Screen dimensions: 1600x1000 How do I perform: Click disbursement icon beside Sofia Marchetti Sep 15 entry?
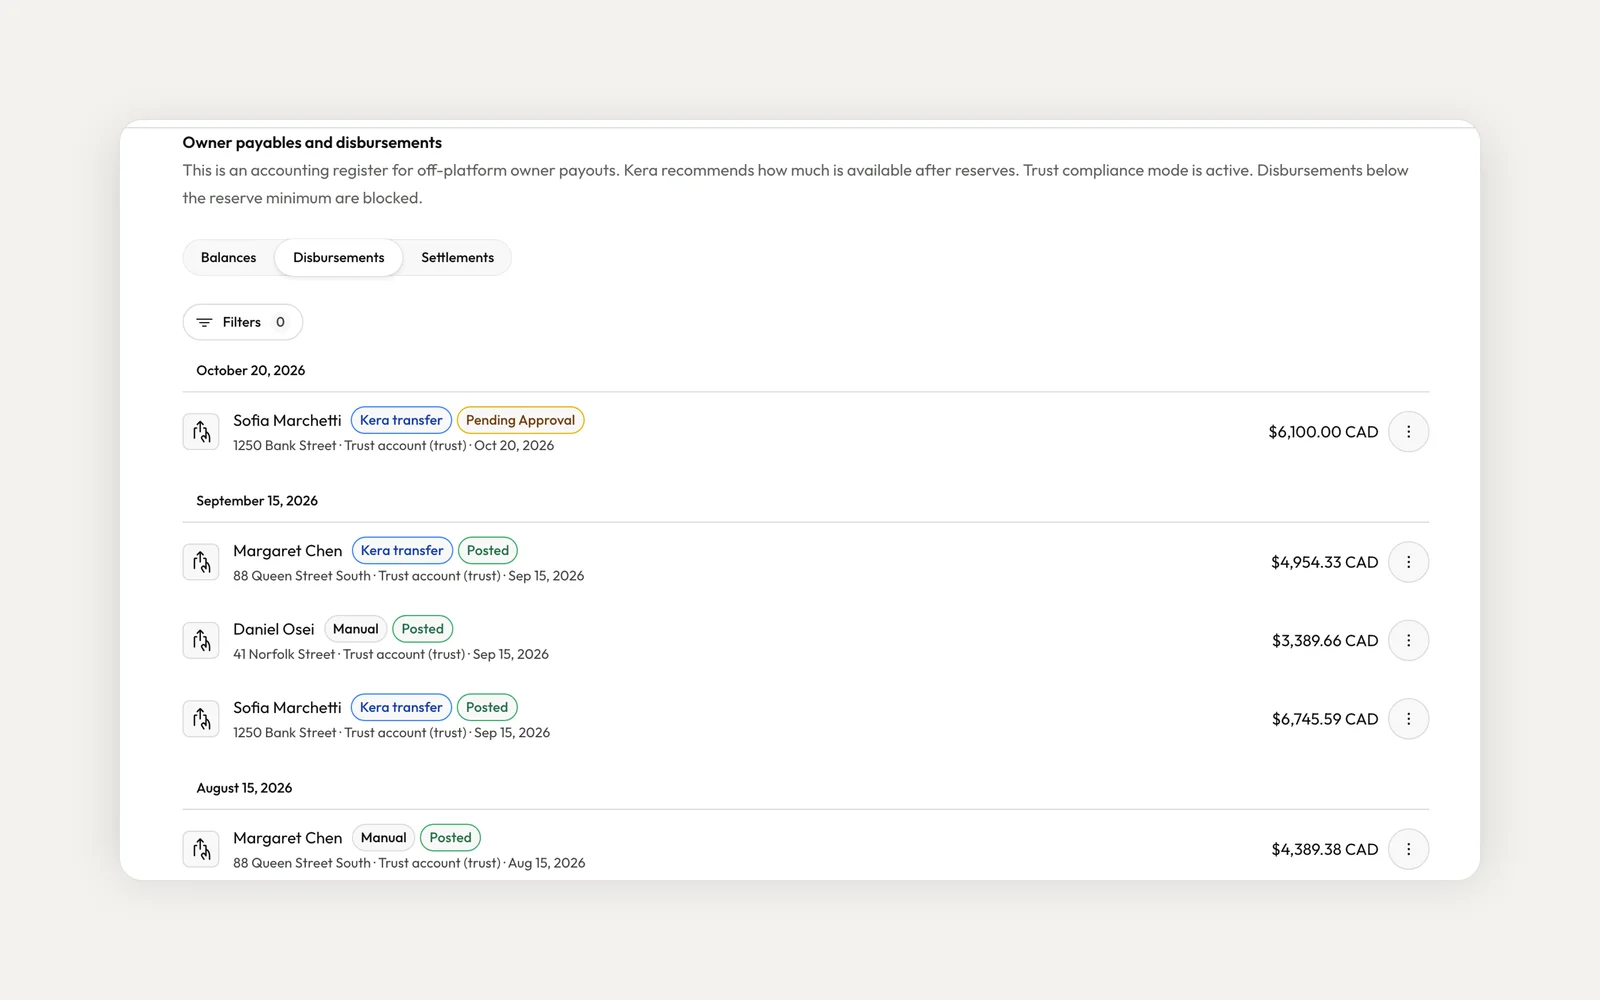(x=201, y=719)
